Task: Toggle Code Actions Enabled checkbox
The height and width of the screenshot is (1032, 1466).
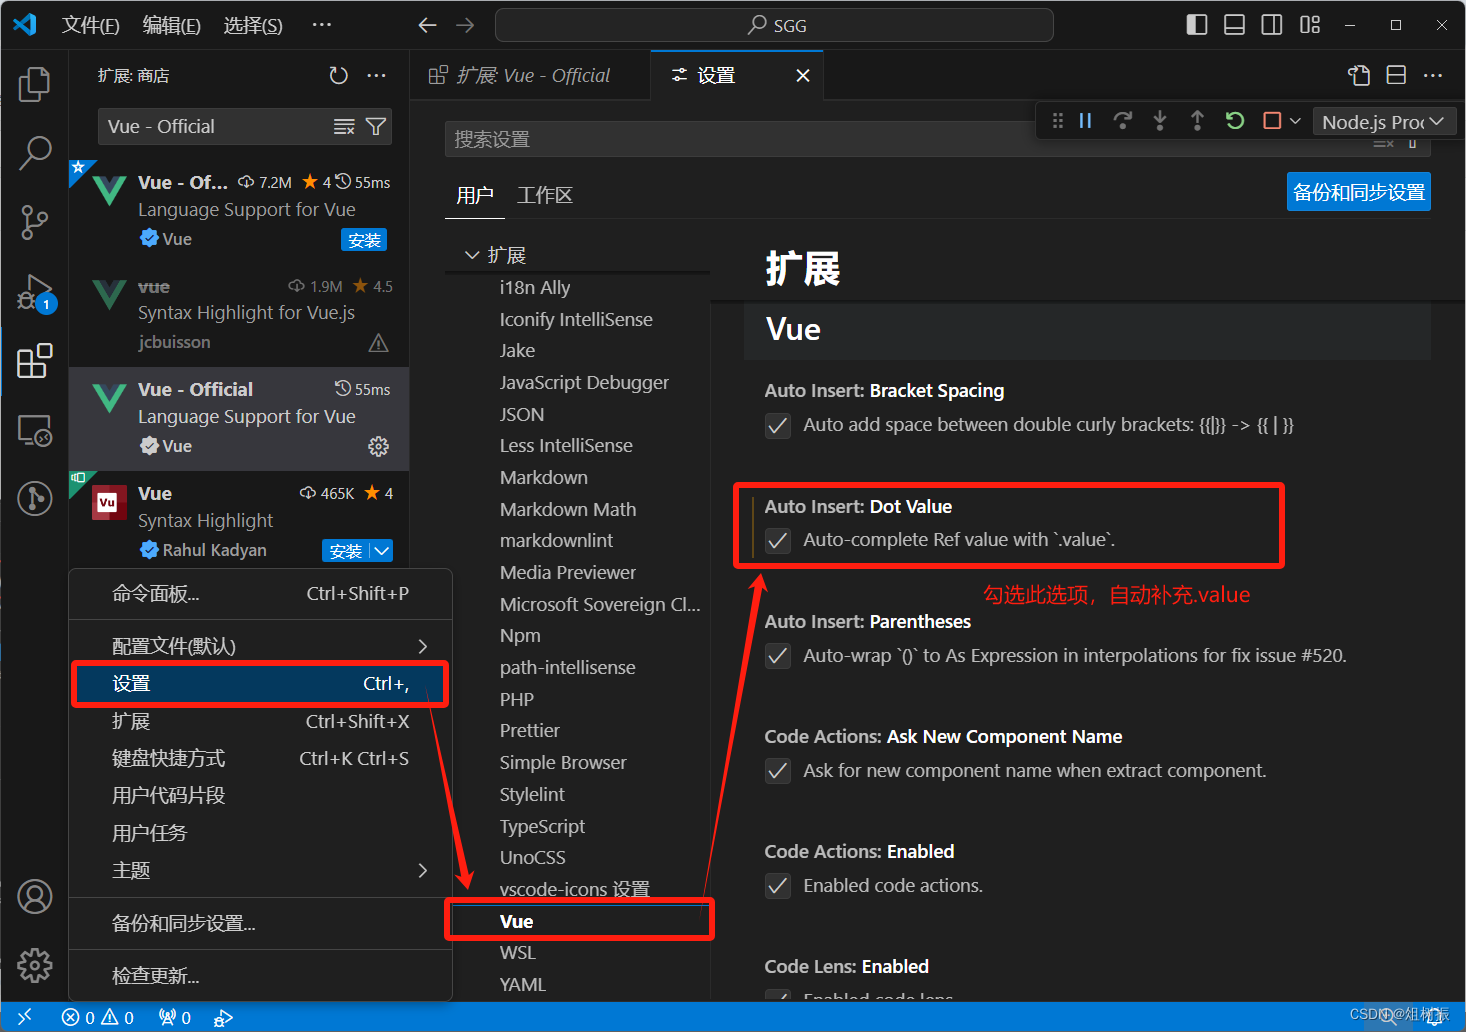Action: [x=778, y=886]
